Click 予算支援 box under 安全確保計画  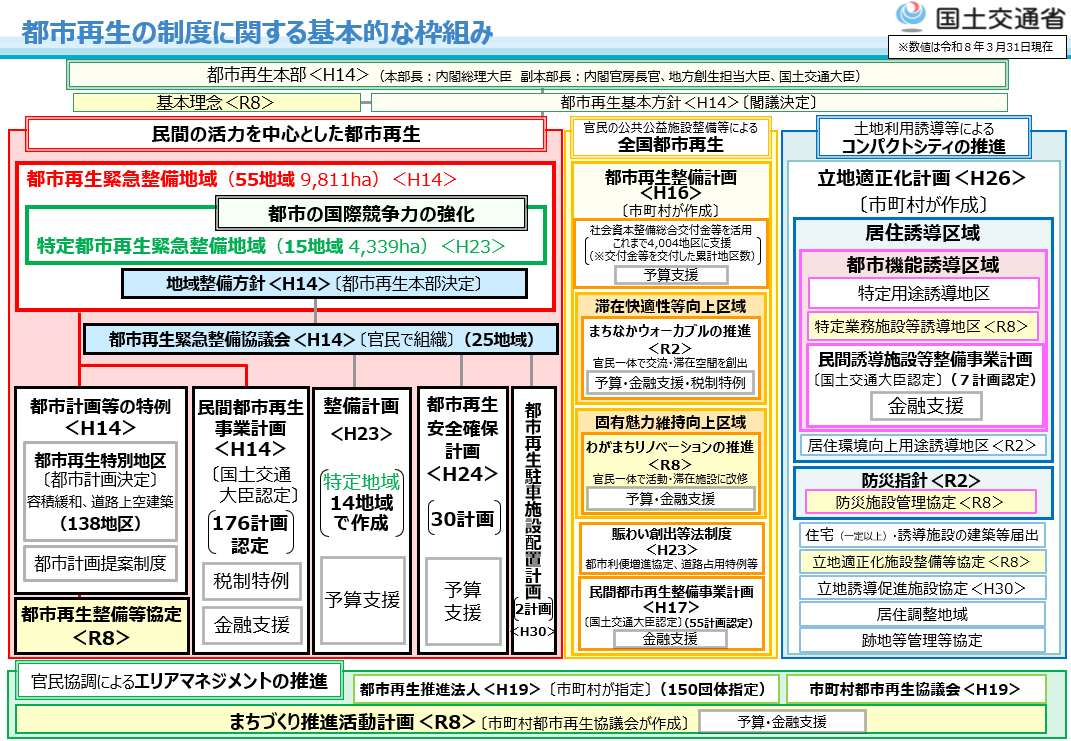(463, 601)
